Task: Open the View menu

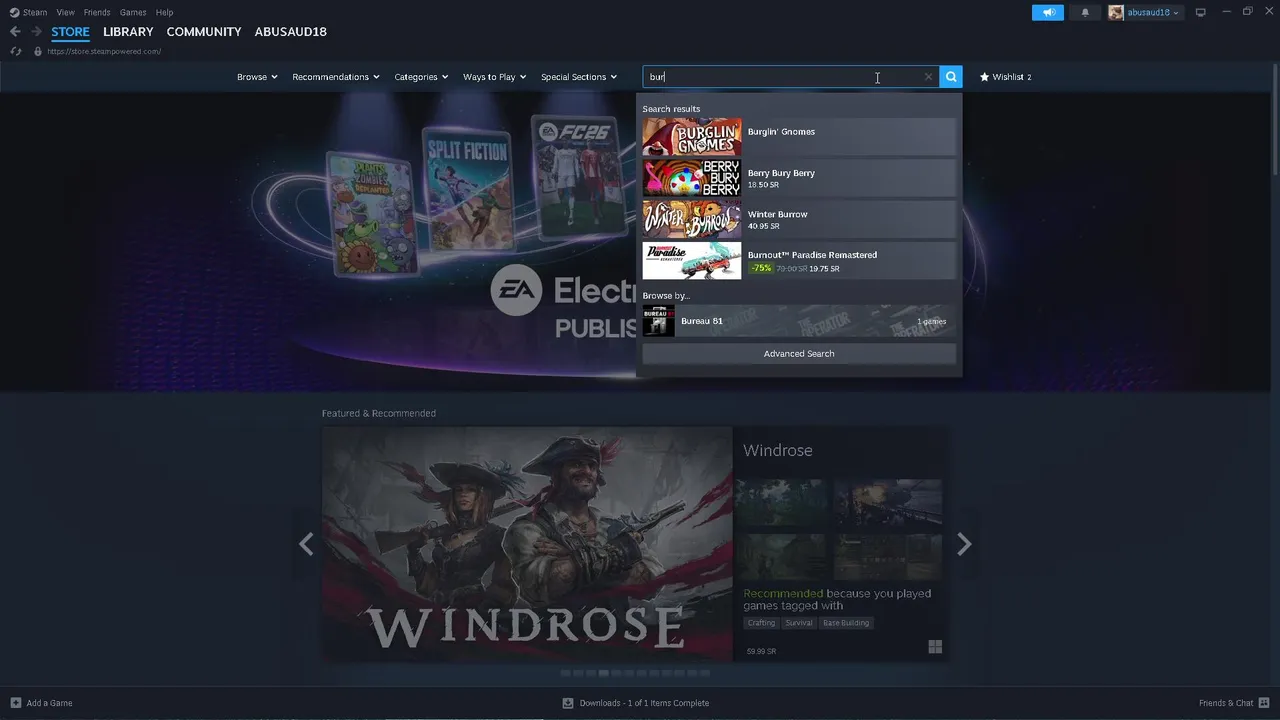Action: (x=65, y=12)
